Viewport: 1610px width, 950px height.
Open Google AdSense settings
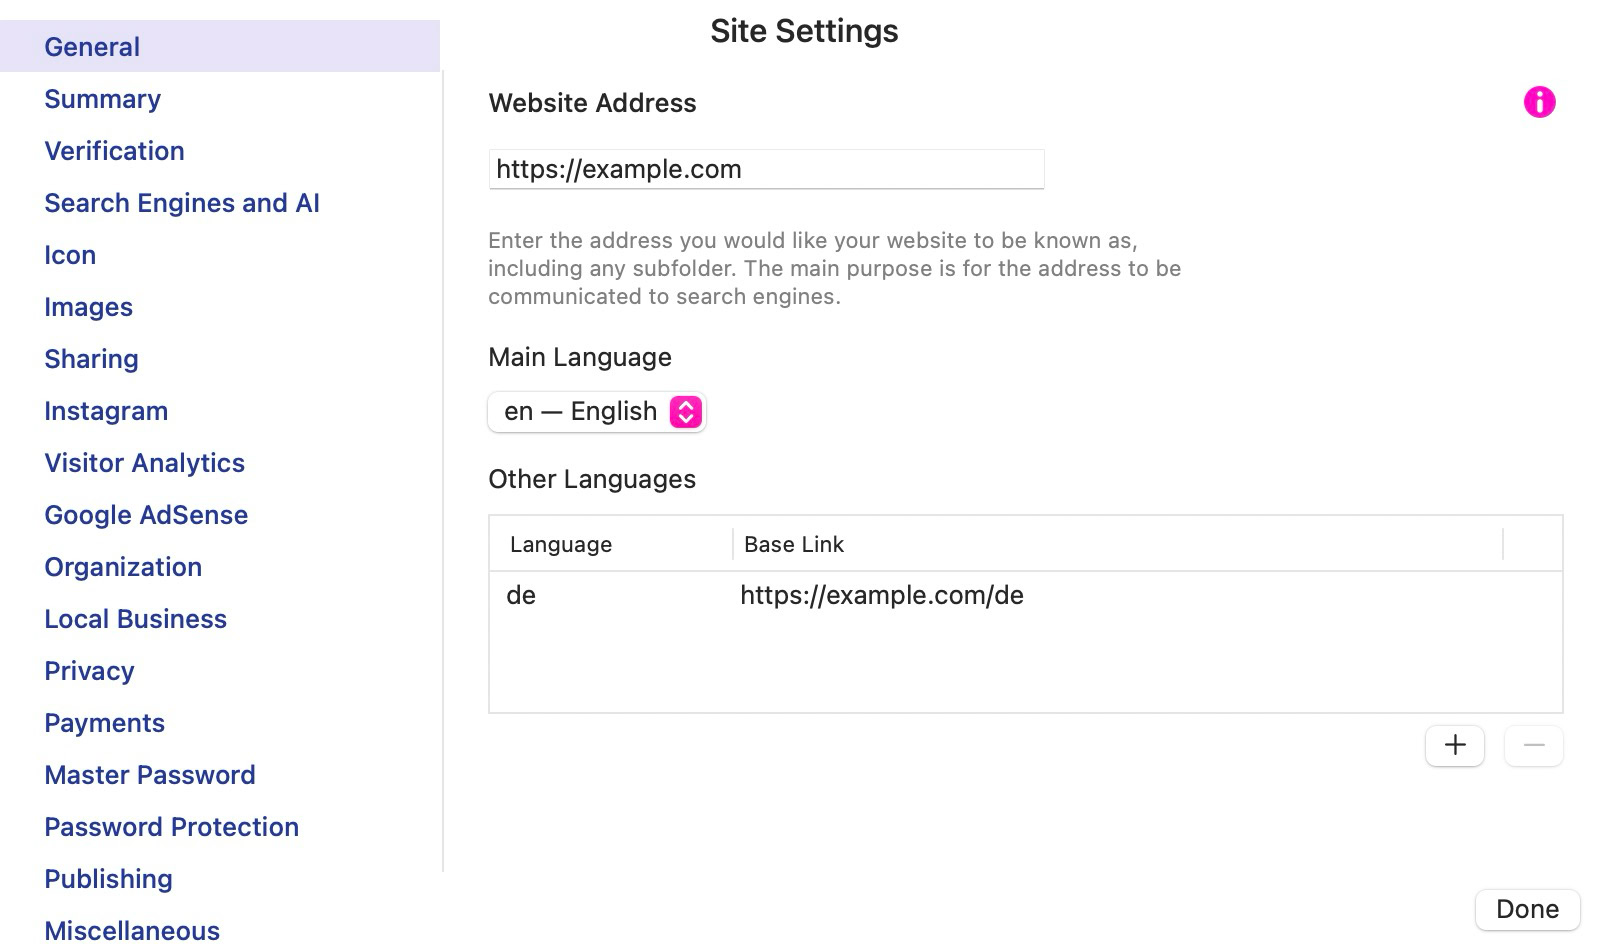pos(146,515)
